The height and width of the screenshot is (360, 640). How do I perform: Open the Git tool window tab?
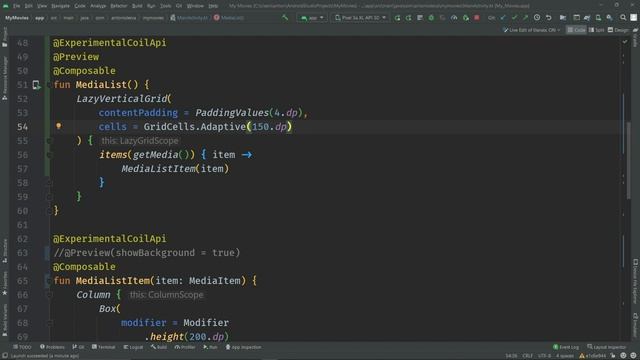click(78, 347)
